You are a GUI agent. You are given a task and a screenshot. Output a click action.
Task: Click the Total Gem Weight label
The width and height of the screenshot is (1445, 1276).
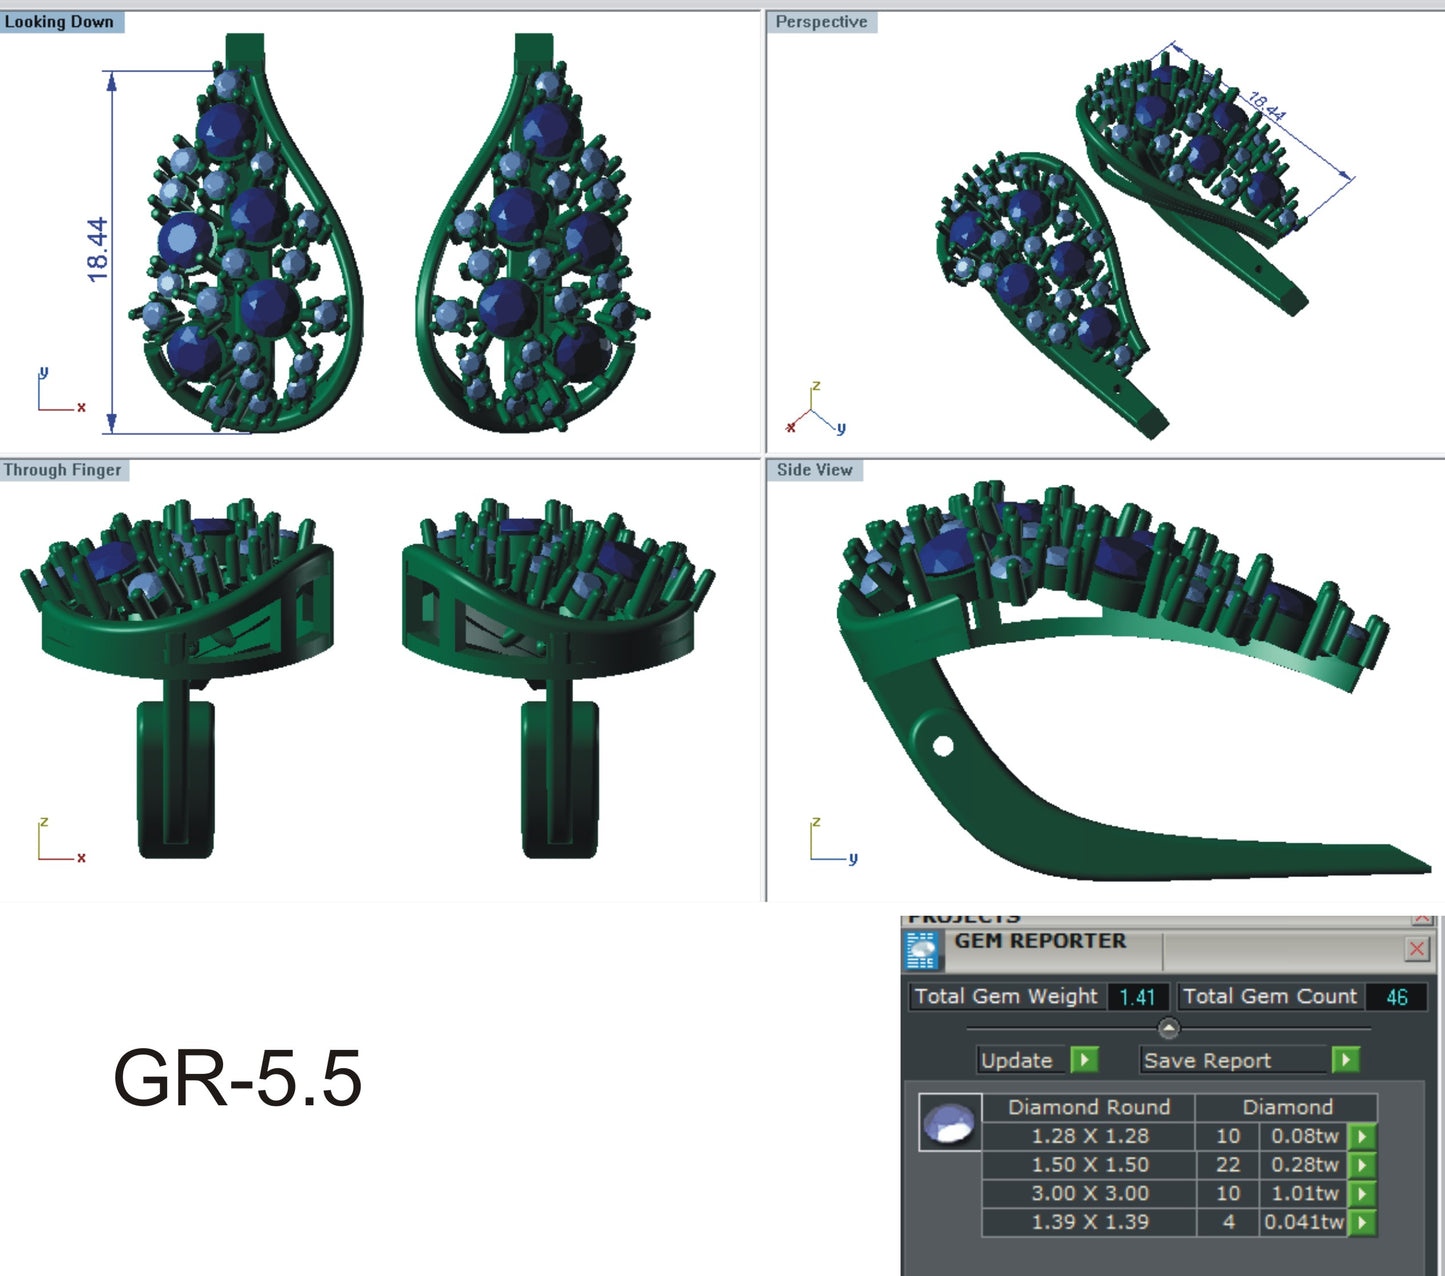[1006, 996]
